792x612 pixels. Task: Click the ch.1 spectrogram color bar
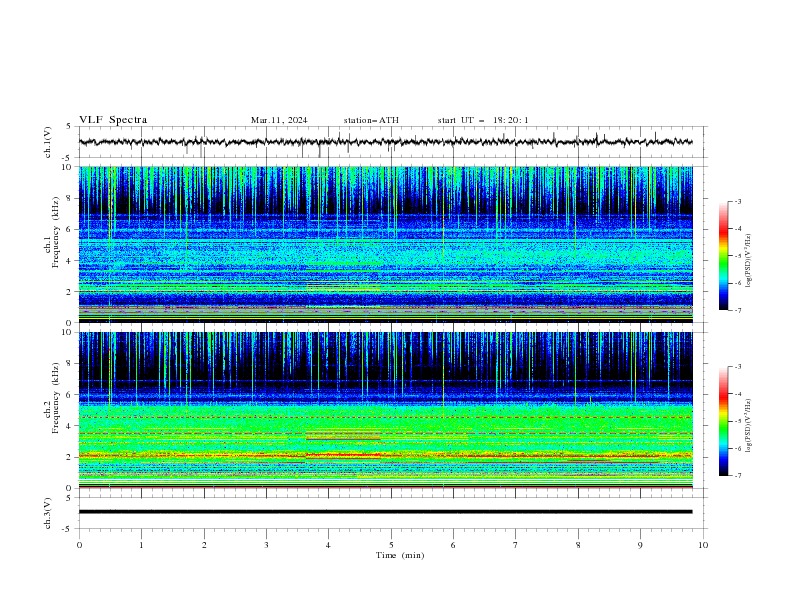point(724,256)
